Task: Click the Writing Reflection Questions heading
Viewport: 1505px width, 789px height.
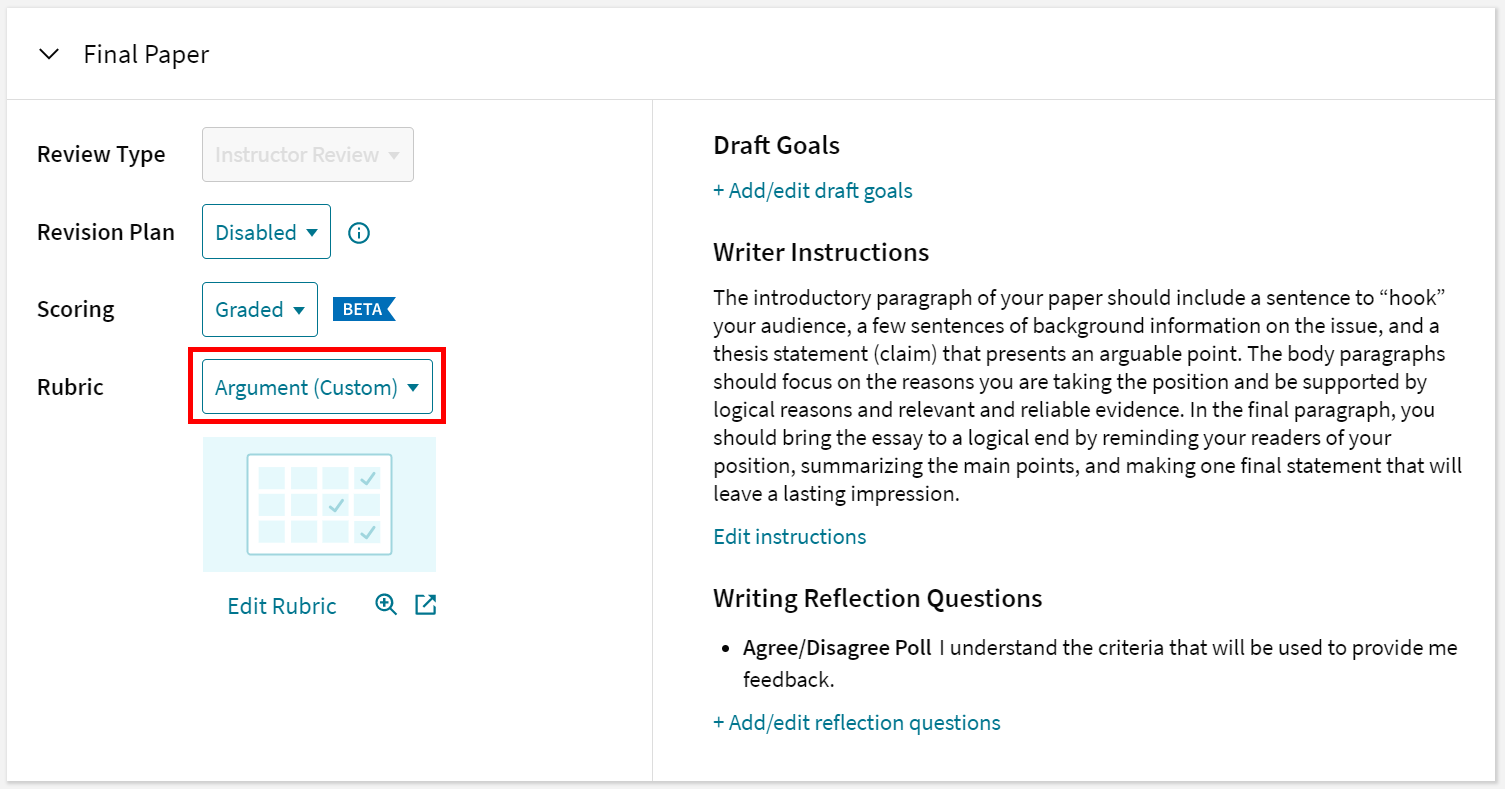Action: (878, 597)
